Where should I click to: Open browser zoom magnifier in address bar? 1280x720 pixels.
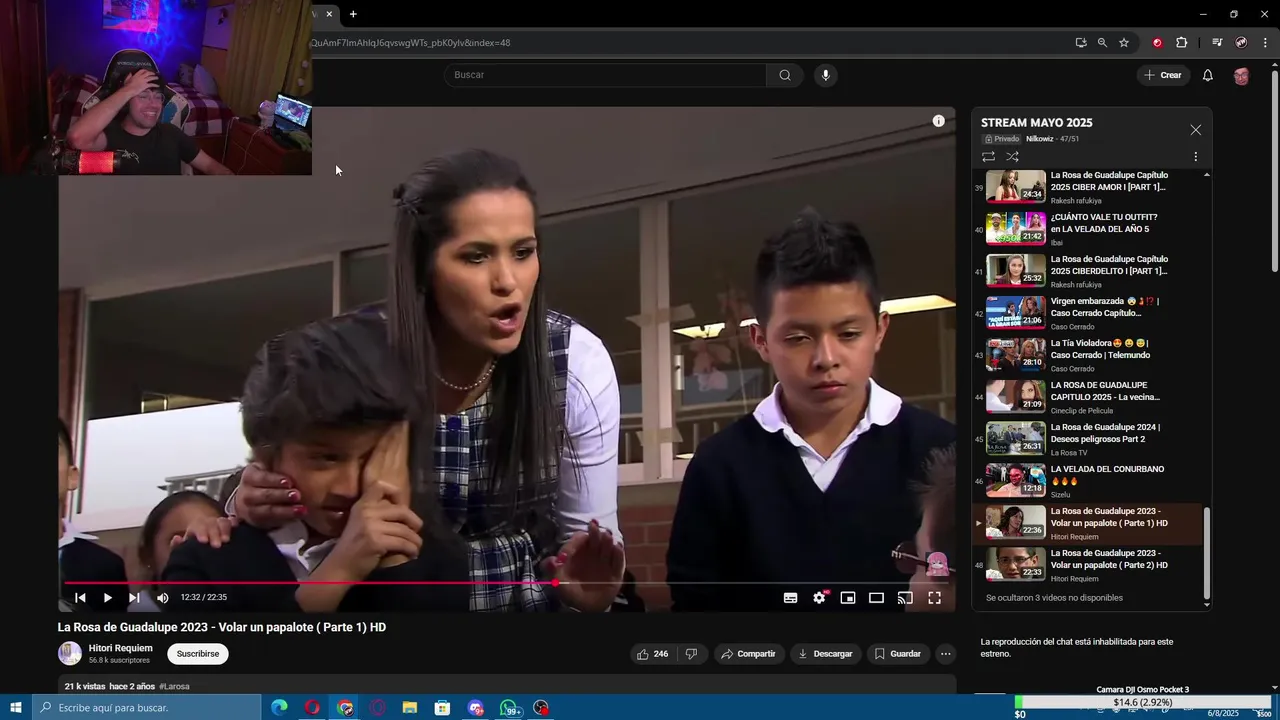click(x=1102, y=43)
